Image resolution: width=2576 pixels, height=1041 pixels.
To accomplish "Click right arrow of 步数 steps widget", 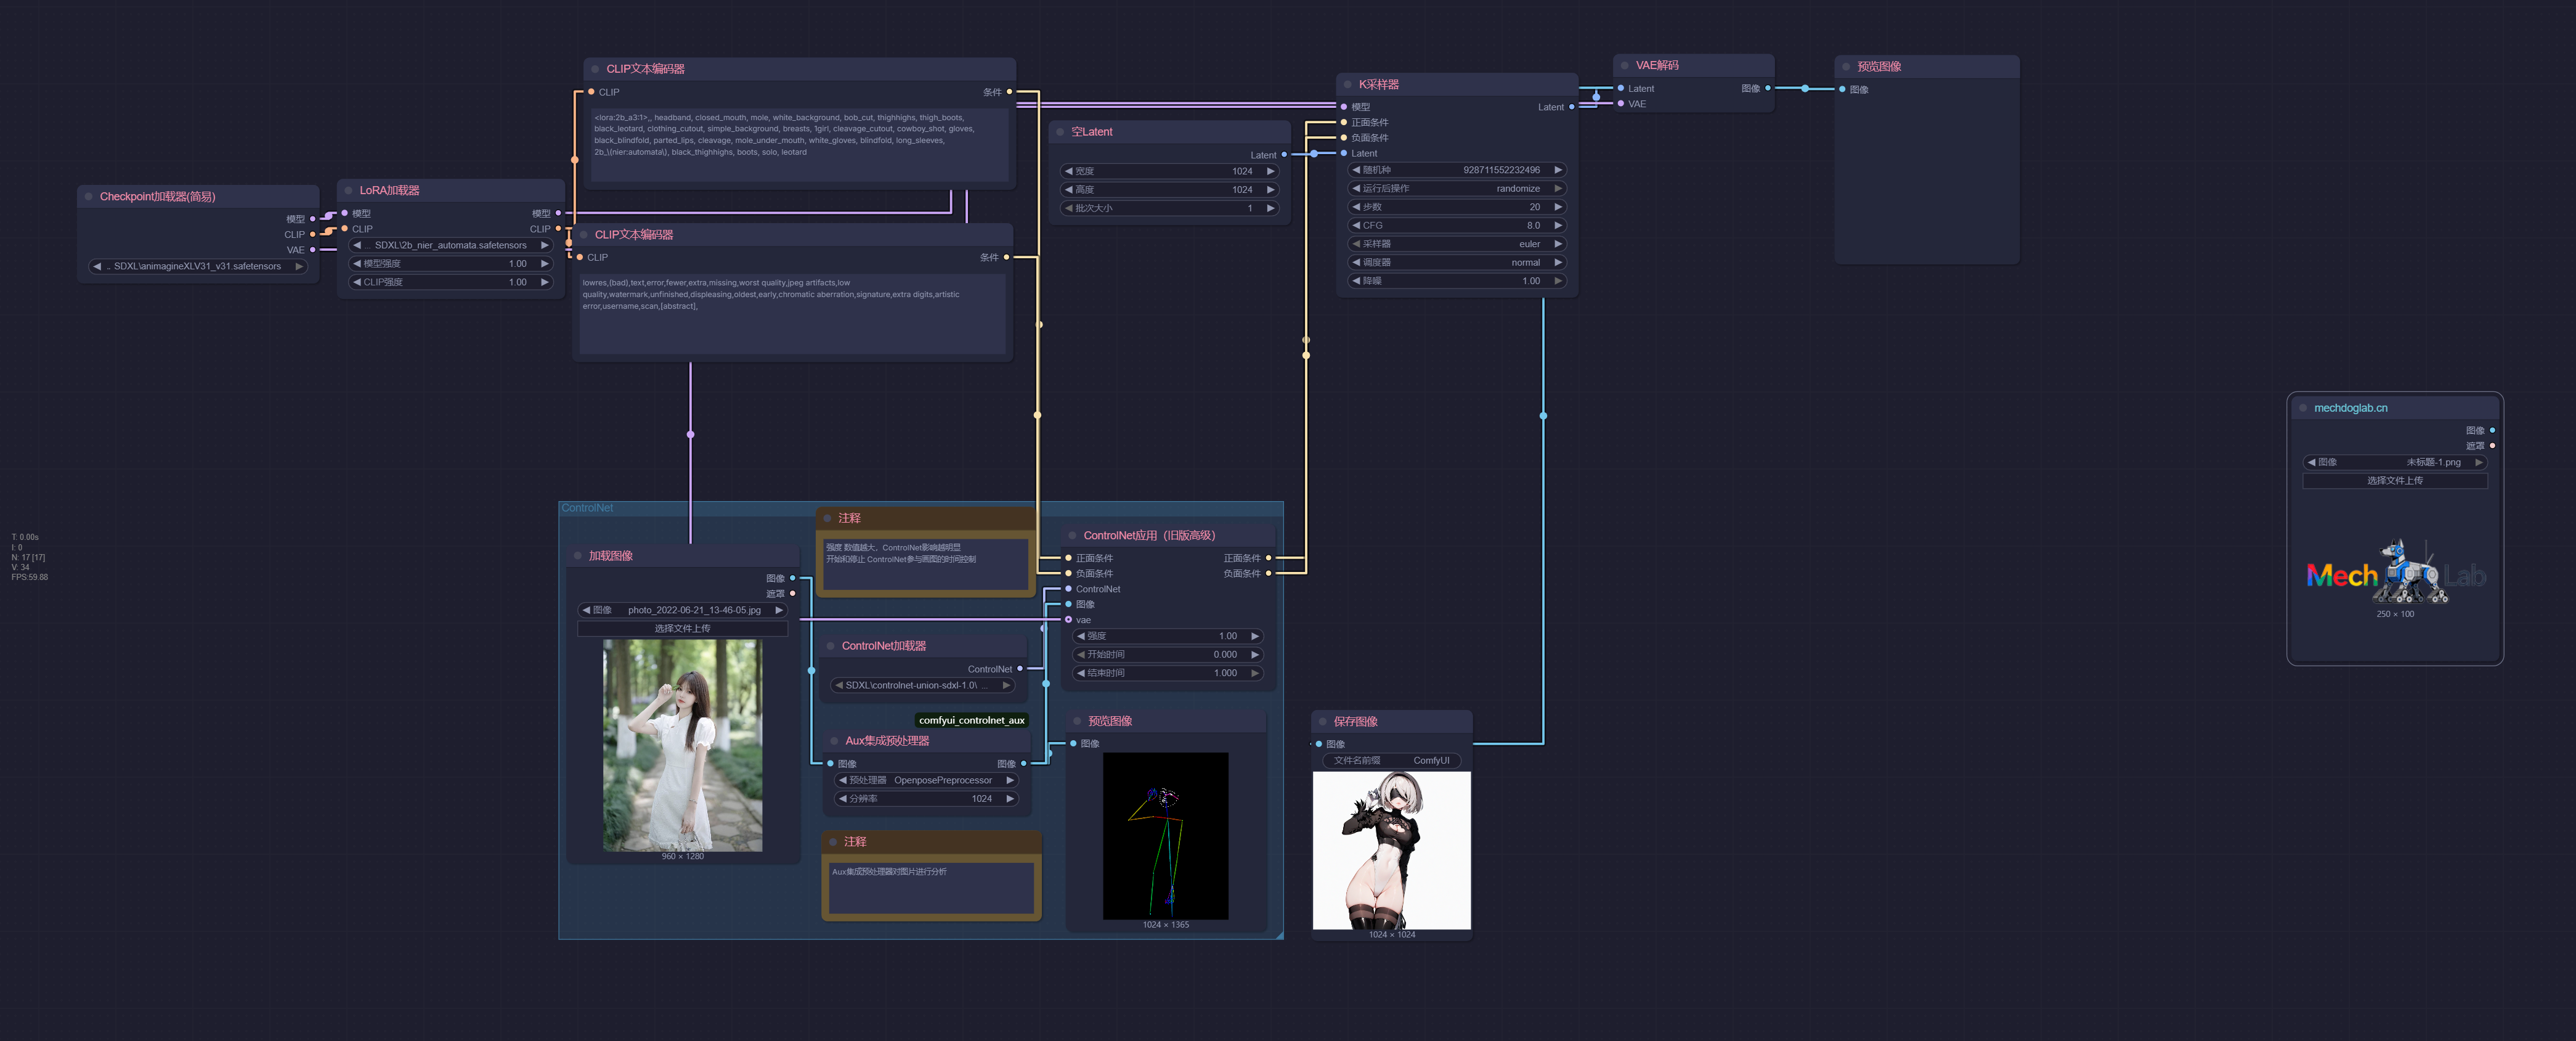I will [1557, 207].
